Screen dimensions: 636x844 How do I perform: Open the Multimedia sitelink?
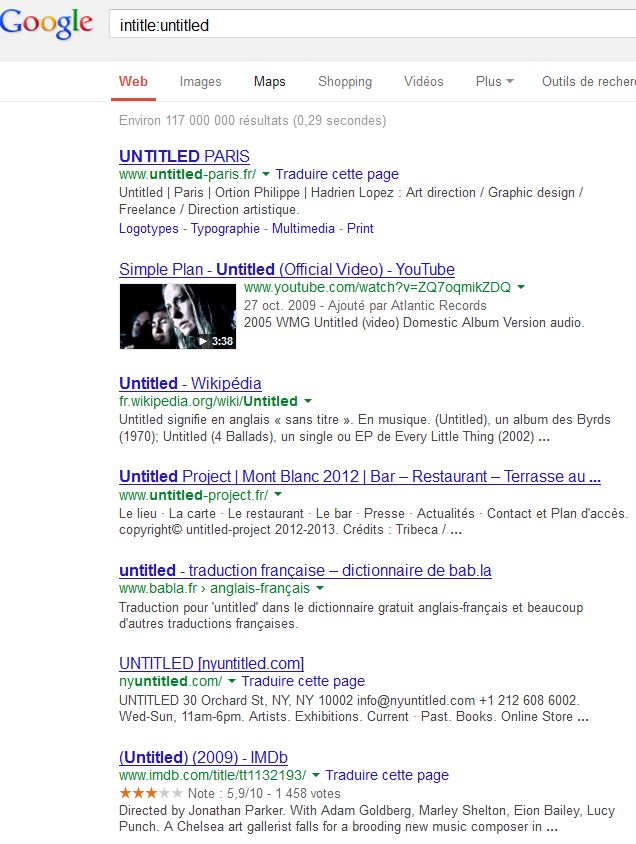click(303, 229)
